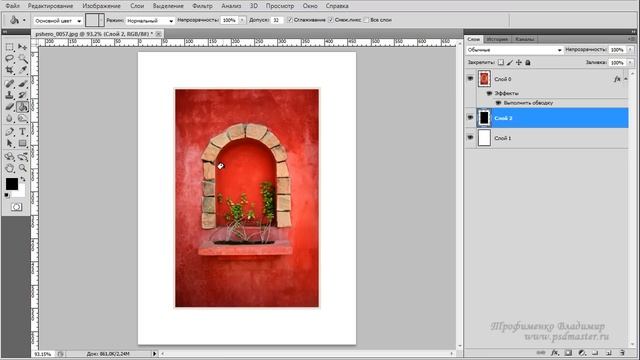Viewport: 640px width, 360px height.
Task: Select the Rectangular Marquee tool
Action: [x=9, y=47]
